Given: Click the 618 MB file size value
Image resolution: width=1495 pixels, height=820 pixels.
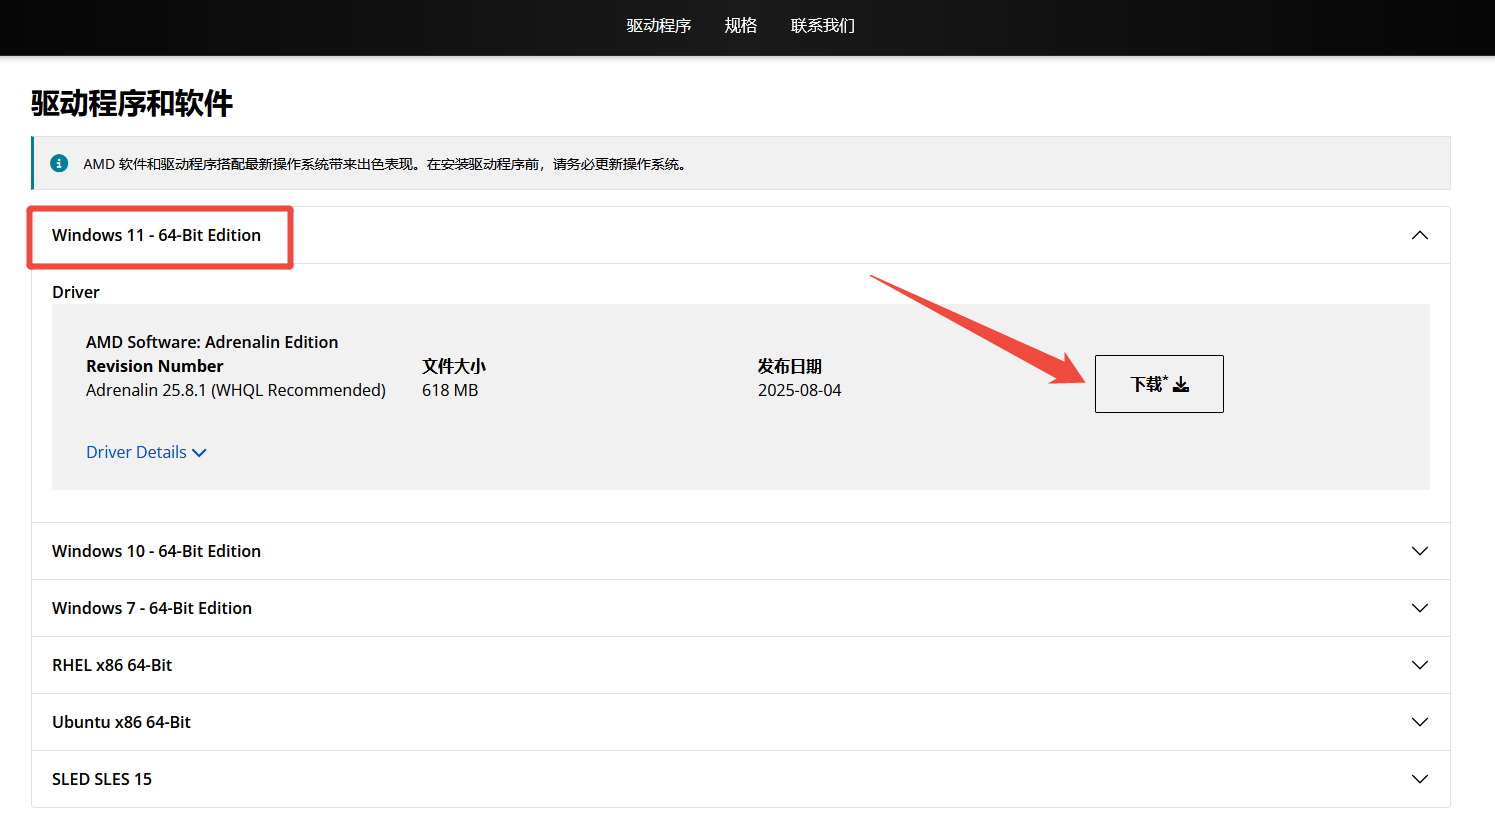Looking at the screenshot, I should click(450, 390).
